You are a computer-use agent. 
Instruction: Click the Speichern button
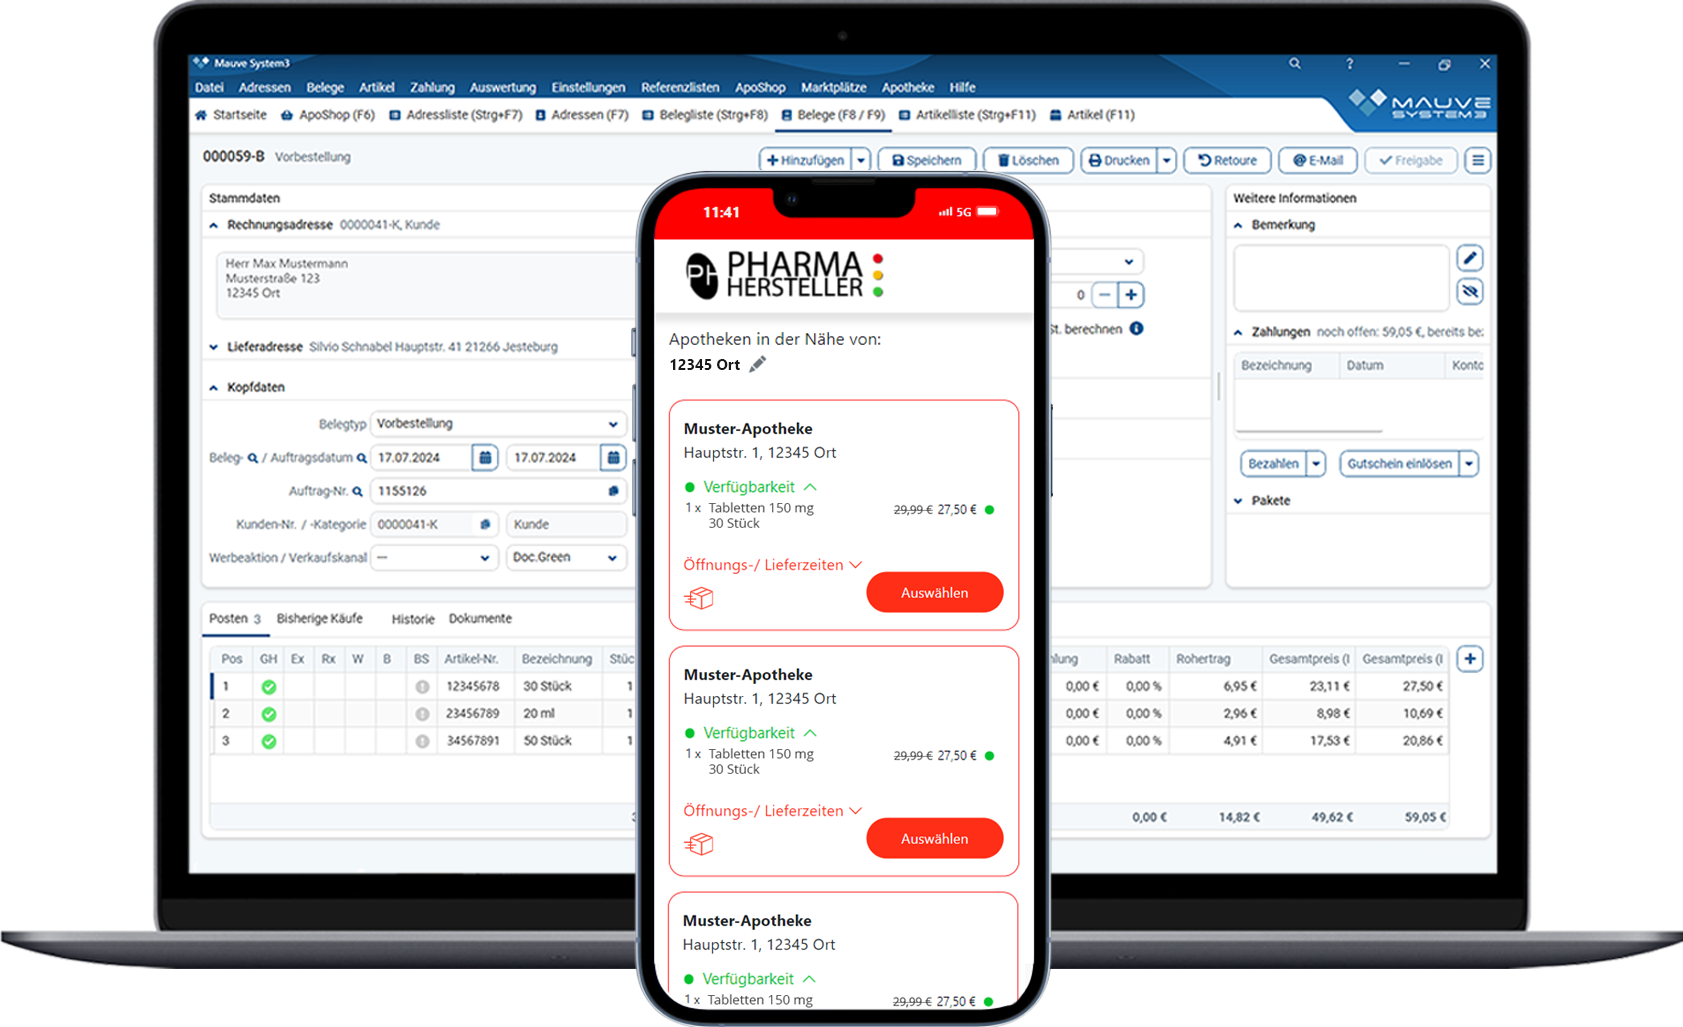point(926,160)
